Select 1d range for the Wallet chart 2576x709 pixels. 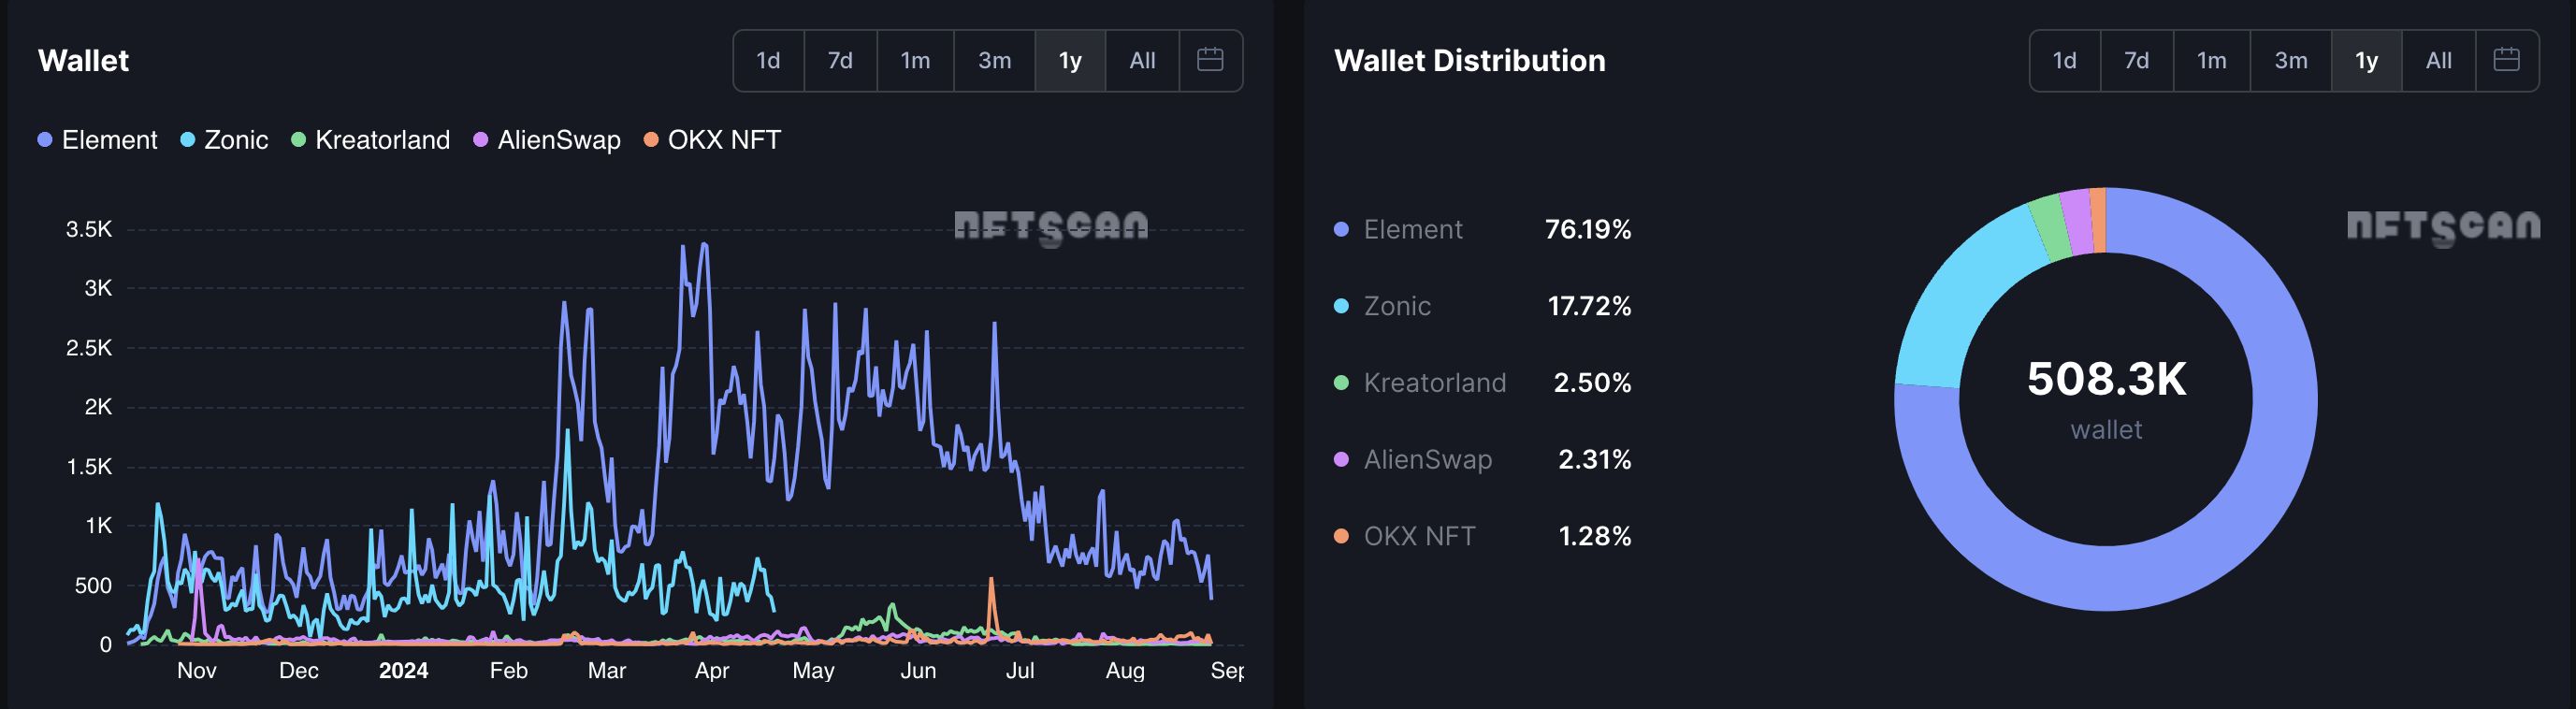(768, 61)
